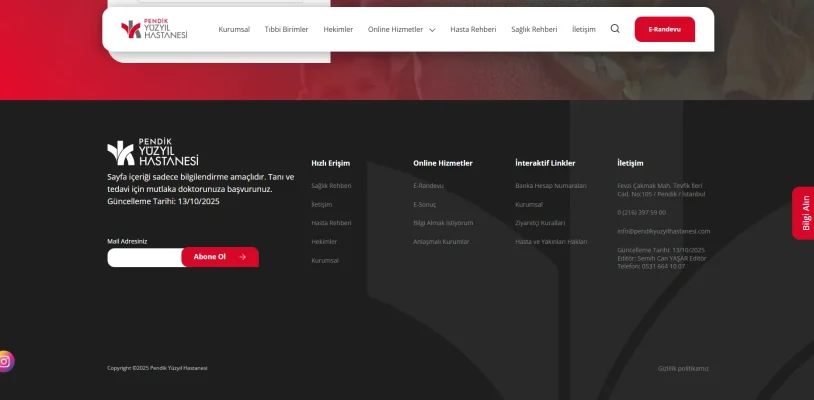Select Tıbbi Birimler in the navbar
The width and height of the screenshot is (814, 400).
click(x=286, y=29)
